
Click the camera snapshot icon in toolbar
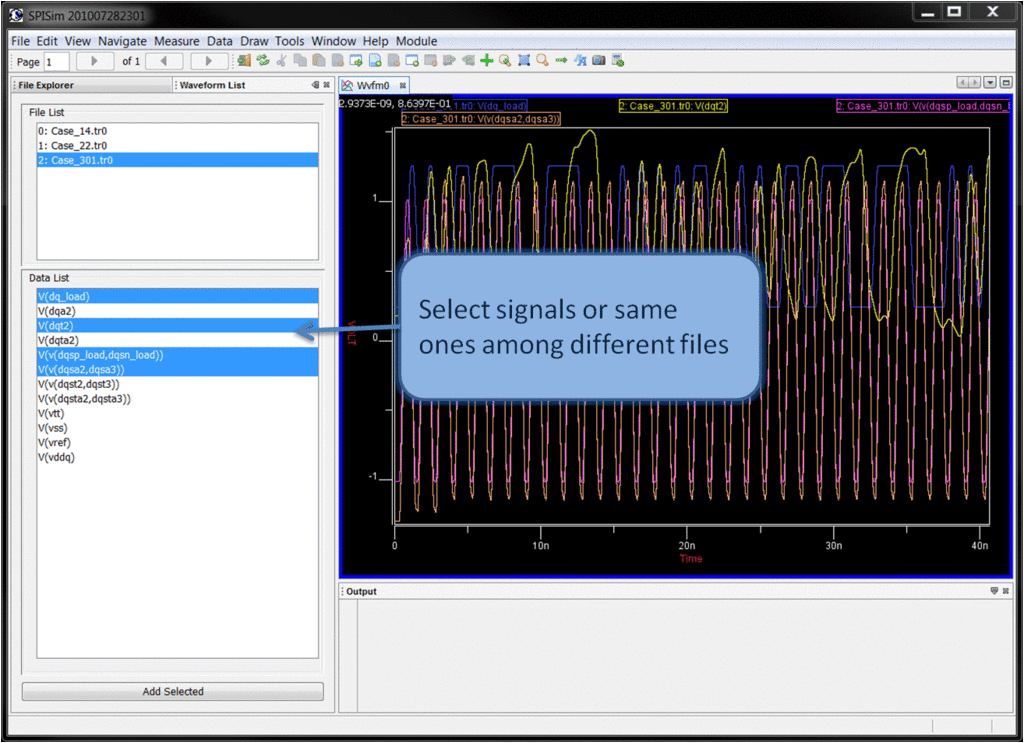[599, 61]
